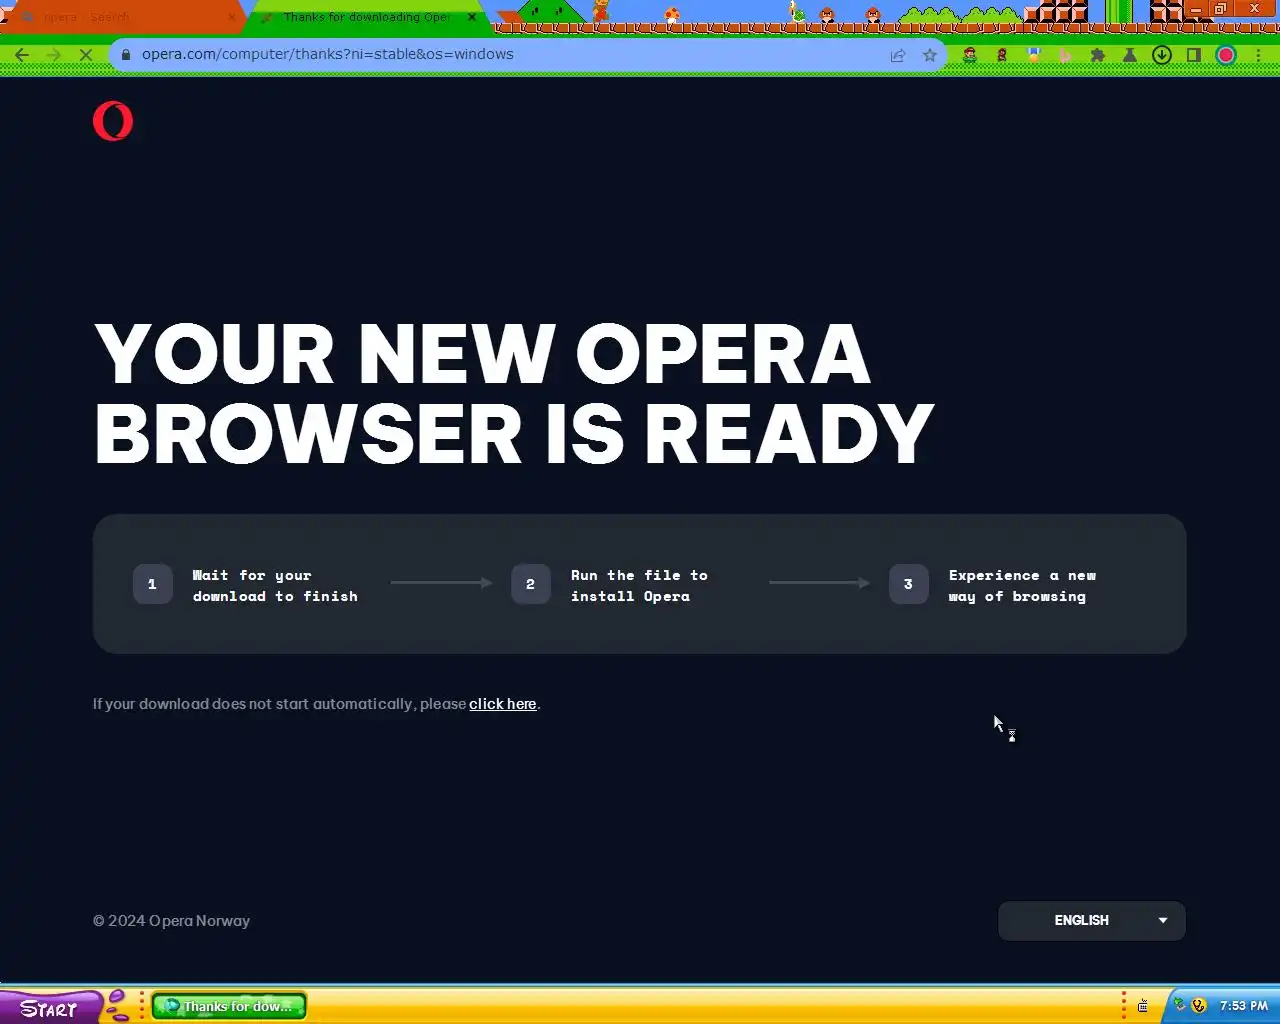Open the ENGLISH language dropdown

pos(1092,921)
